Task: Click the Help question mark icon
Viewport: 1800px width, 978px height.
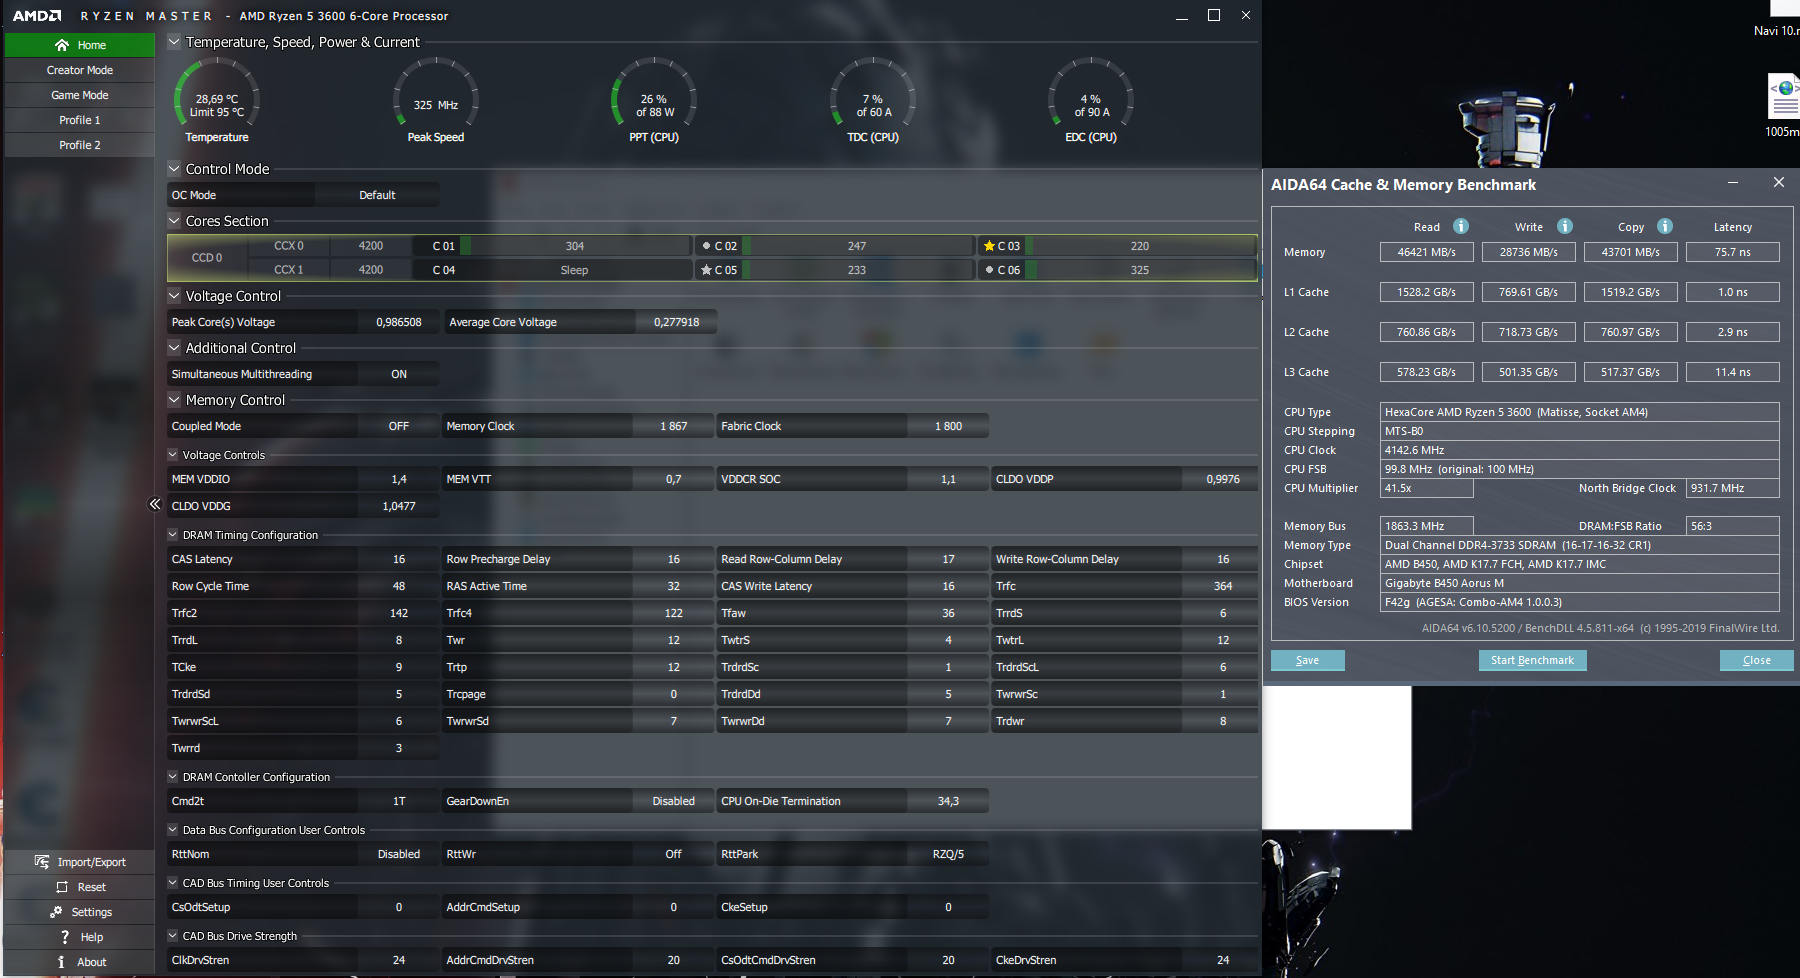Action: (65, 937)
